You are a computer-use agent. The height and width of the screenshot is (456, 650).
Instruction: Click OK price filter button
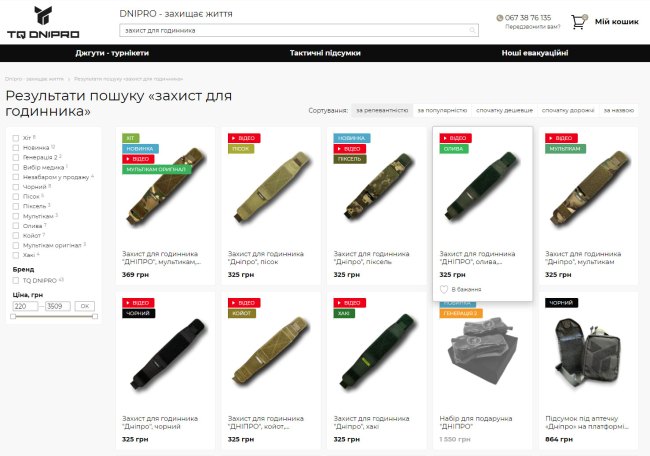pyautogui.click(x=85, y=306)
